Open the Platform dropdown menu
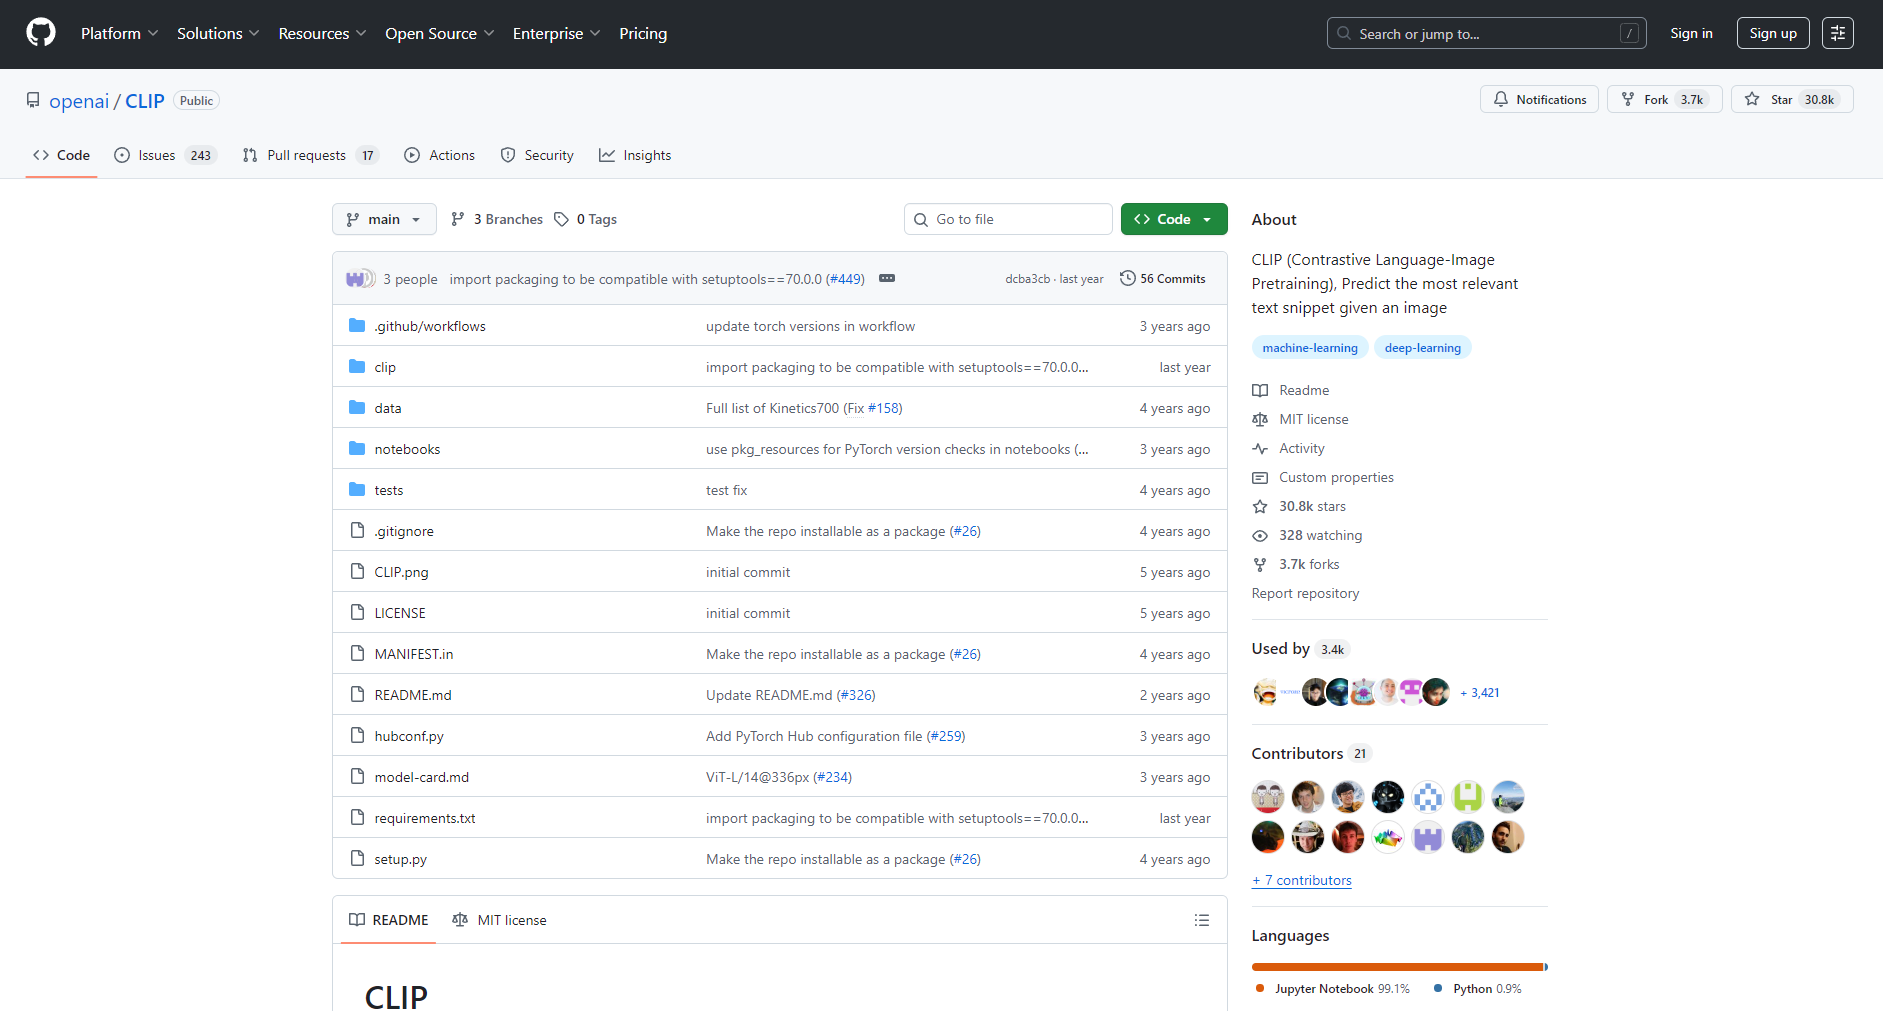Image resolution: width=1883 pixels, height=1011 pixels. 119,33
